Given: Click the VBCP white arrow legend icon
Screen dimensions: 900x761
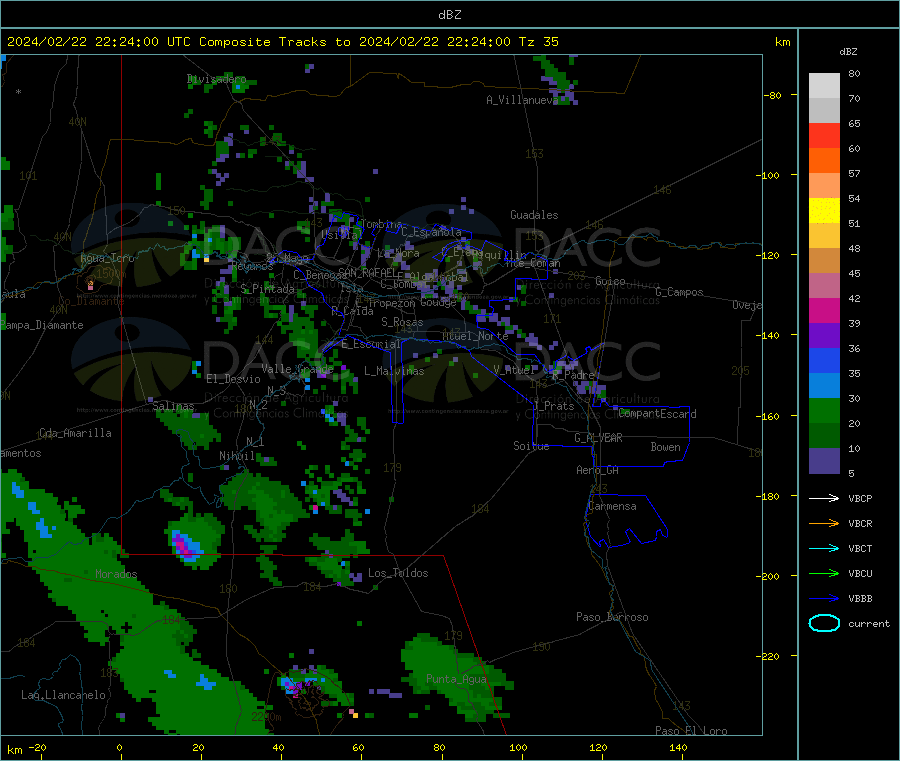Looking at the screenshot, I should point(824,498).
